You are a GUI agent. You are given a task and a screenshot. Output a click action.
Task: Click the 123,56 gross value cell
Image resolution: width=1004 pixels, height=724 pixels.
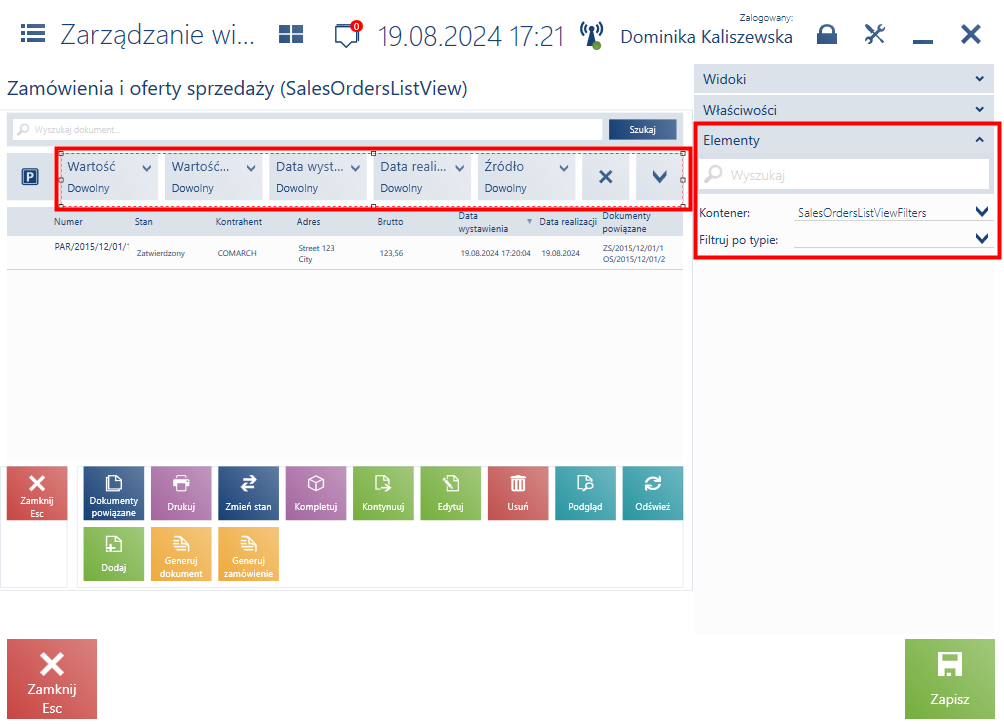pyautogui.click(x=391, y=253)
